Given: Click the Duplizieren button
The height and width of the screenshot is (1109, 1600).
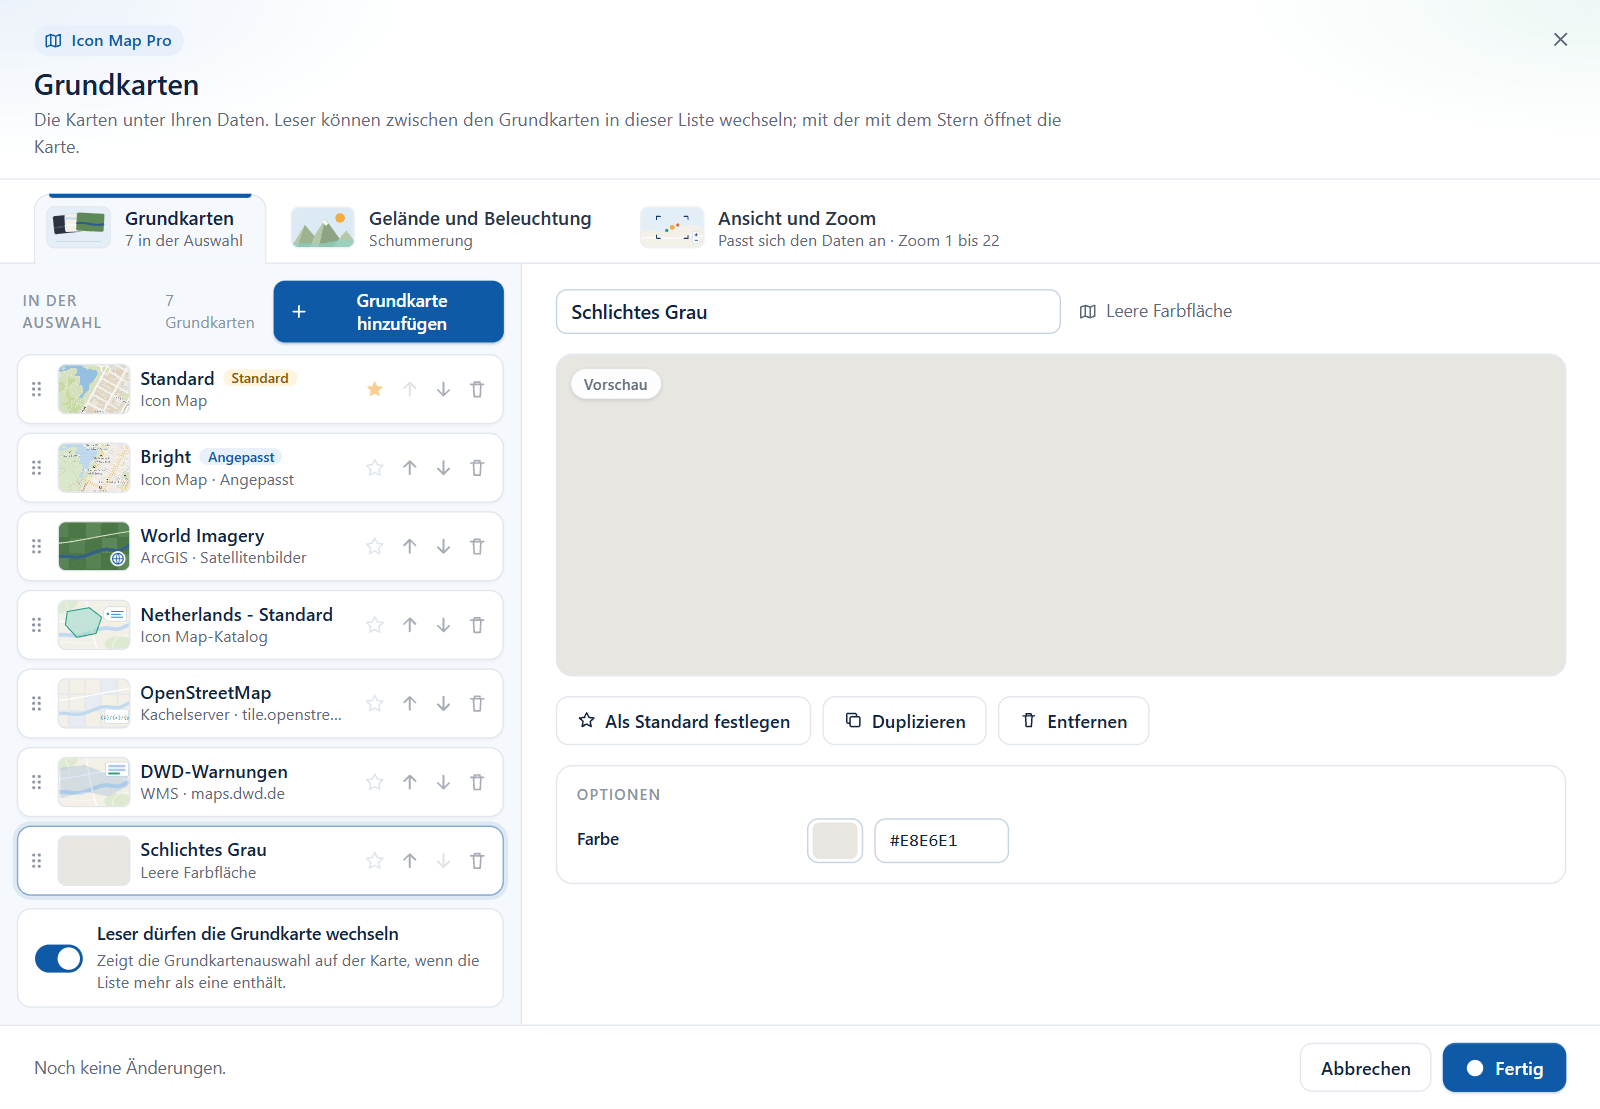Looking at the screenshot, I should point(905,721).
